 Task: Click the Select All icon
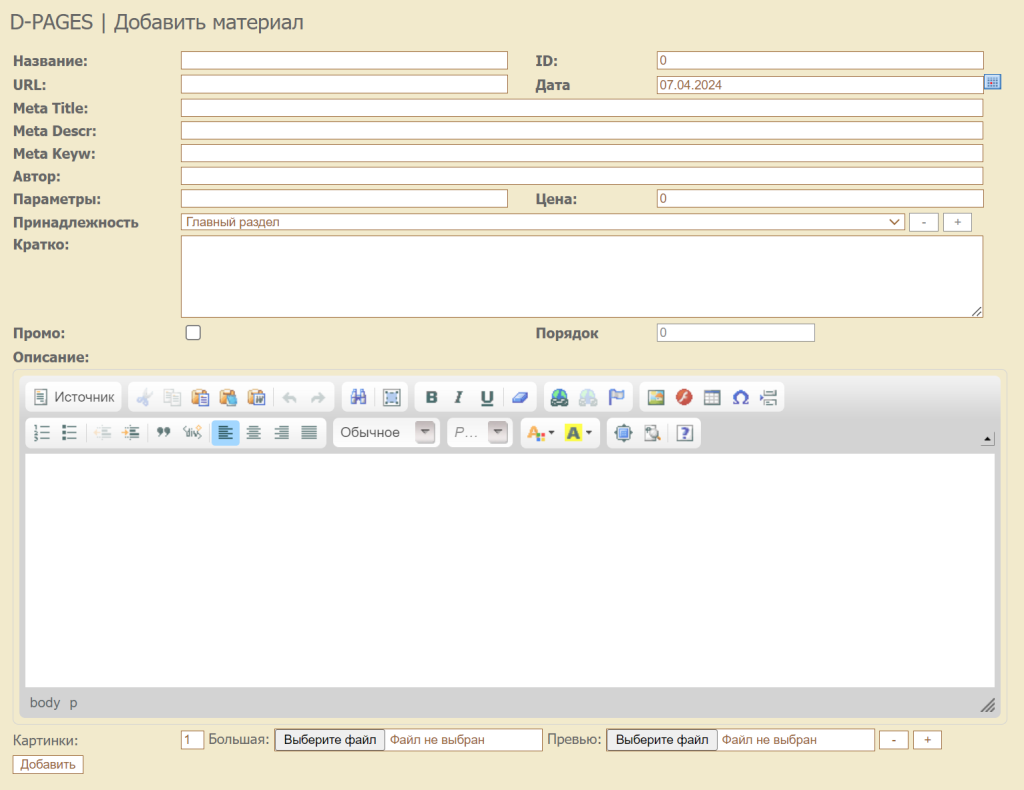[x=392, y=397]
